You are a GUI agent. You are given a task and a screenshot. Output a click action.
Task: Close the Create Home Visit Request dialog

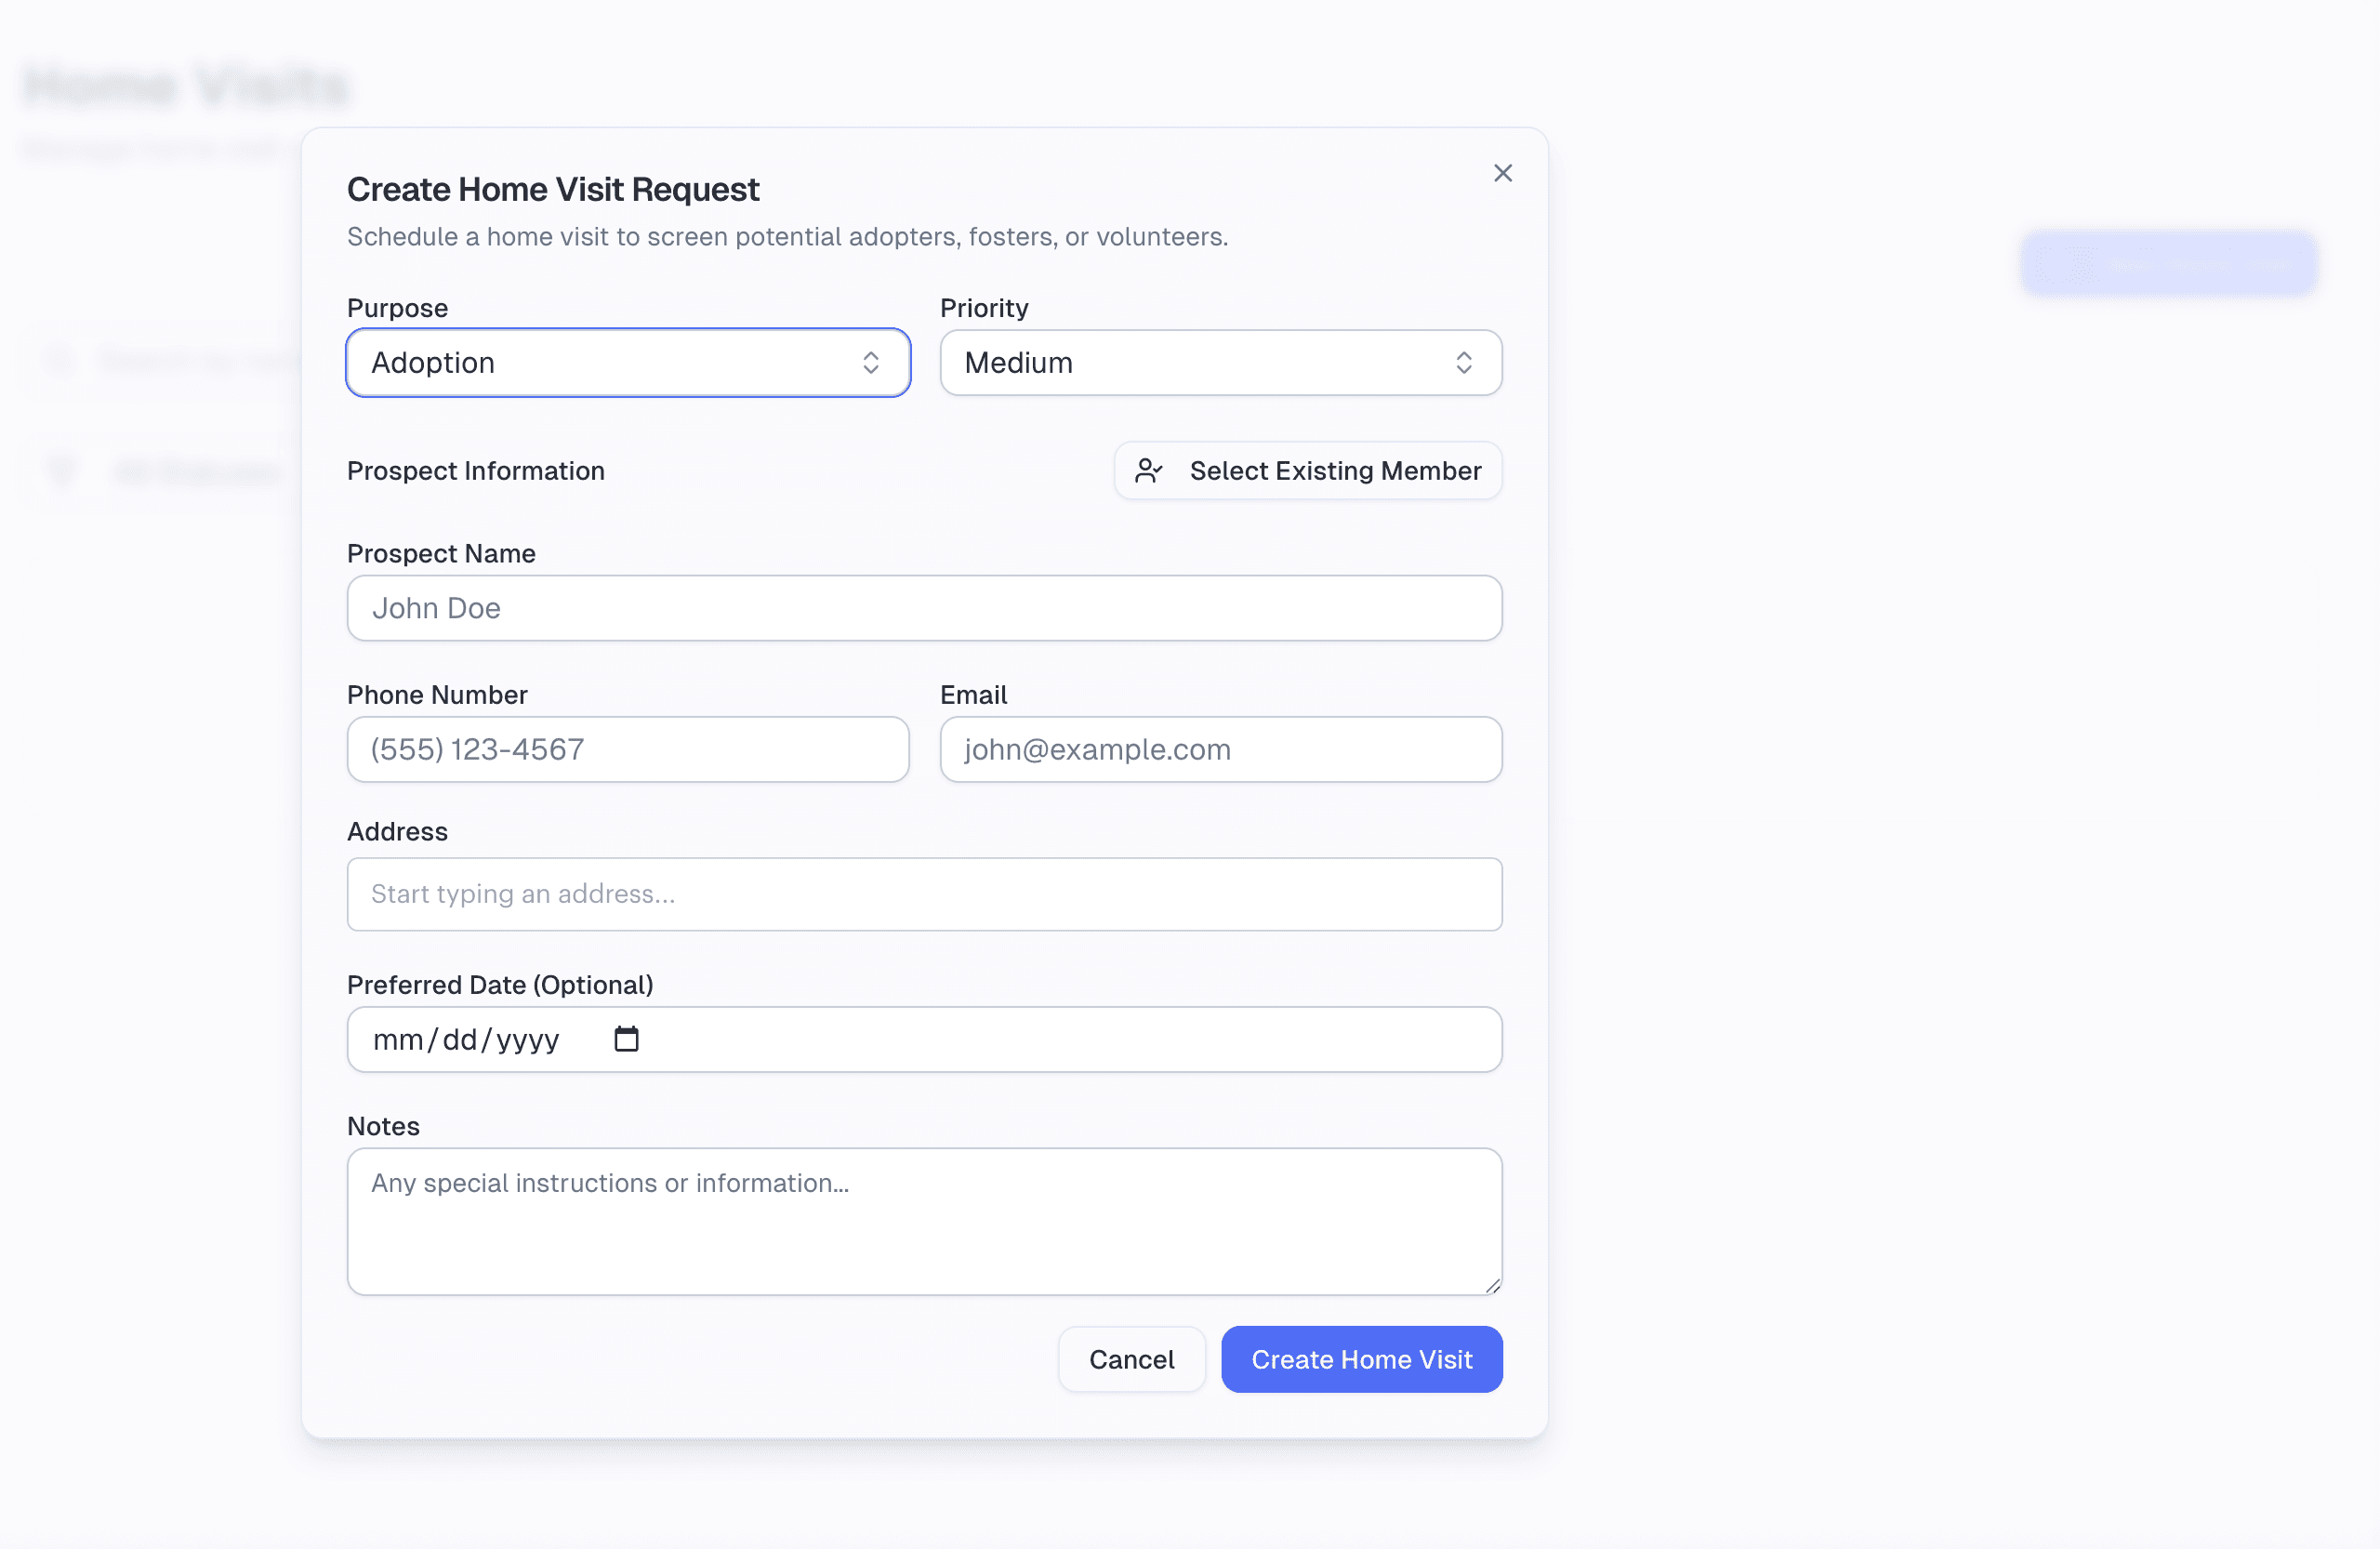click(1502, 173)
